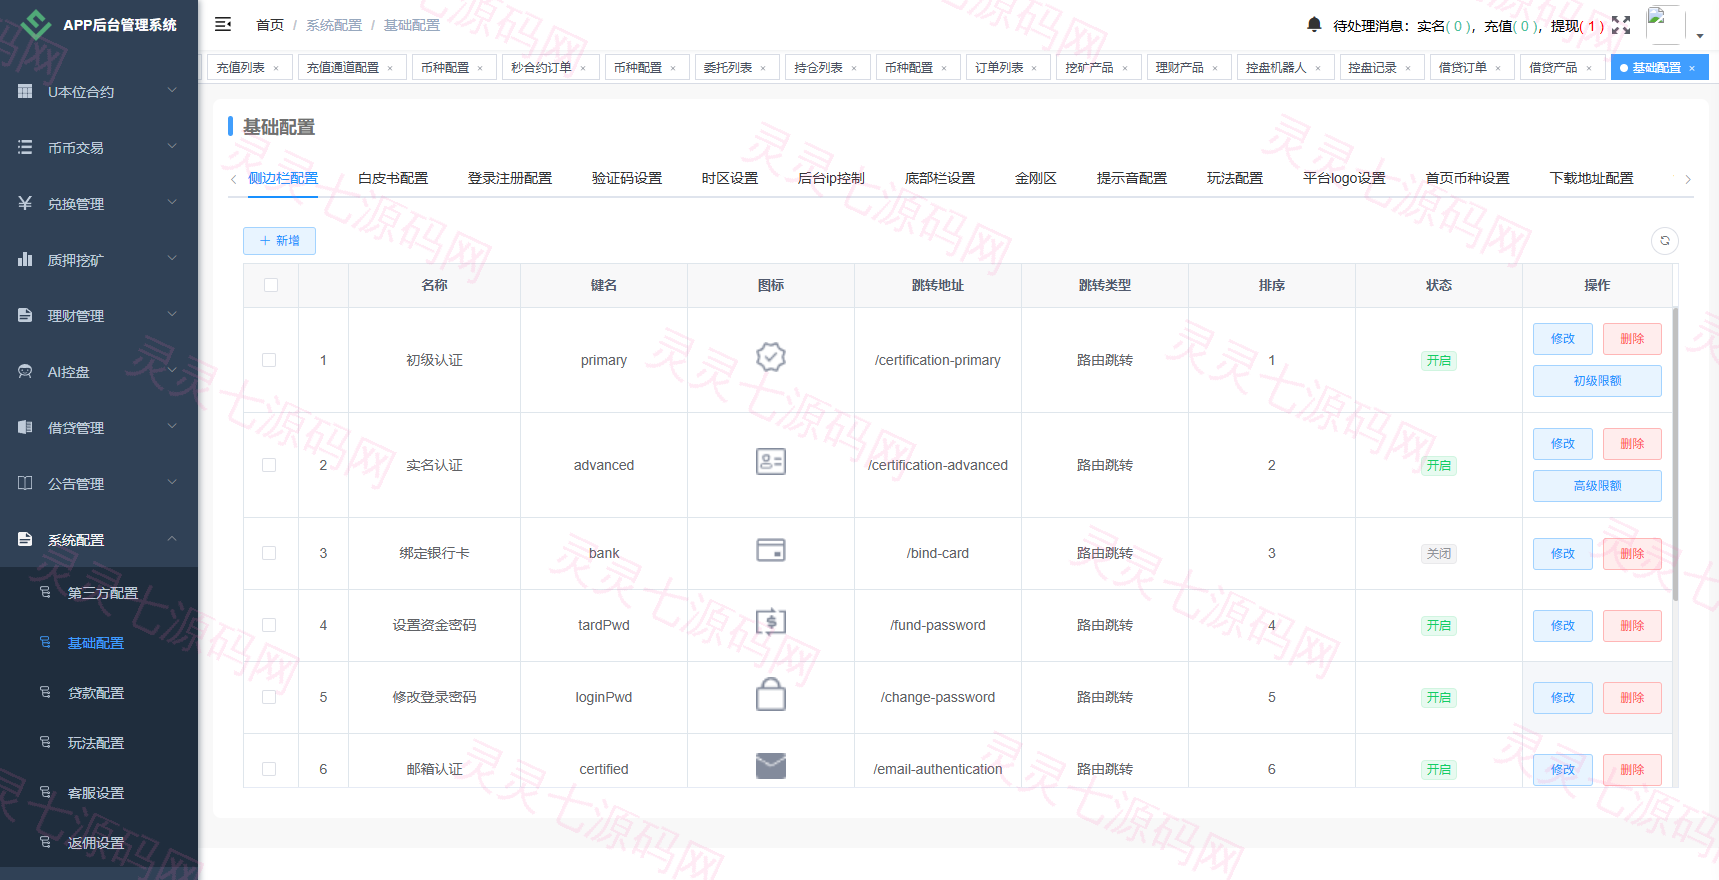Click the 质押挖矿 bar chart icon
The image size is (1719, 880).
[25, 259]
